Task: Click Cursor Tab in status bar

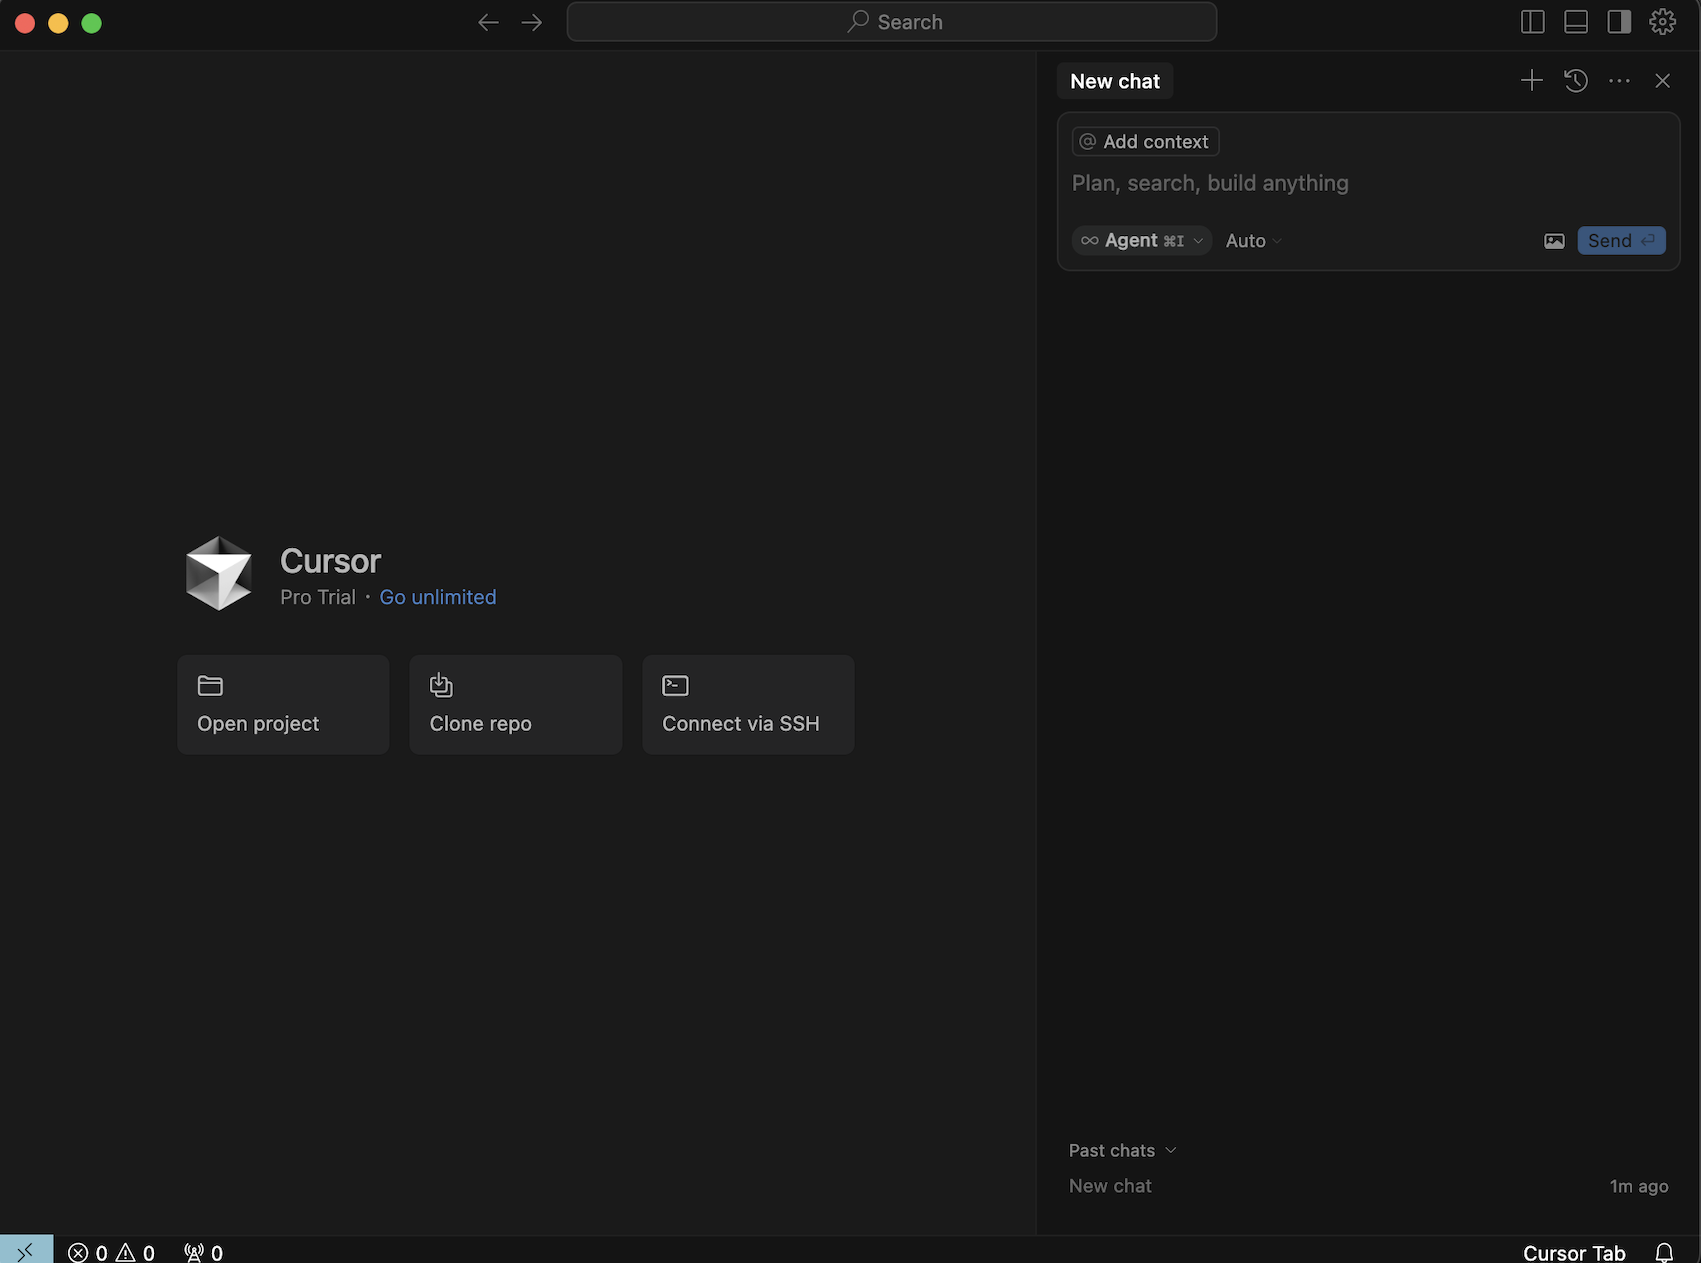Action: coord(1574,1252)
